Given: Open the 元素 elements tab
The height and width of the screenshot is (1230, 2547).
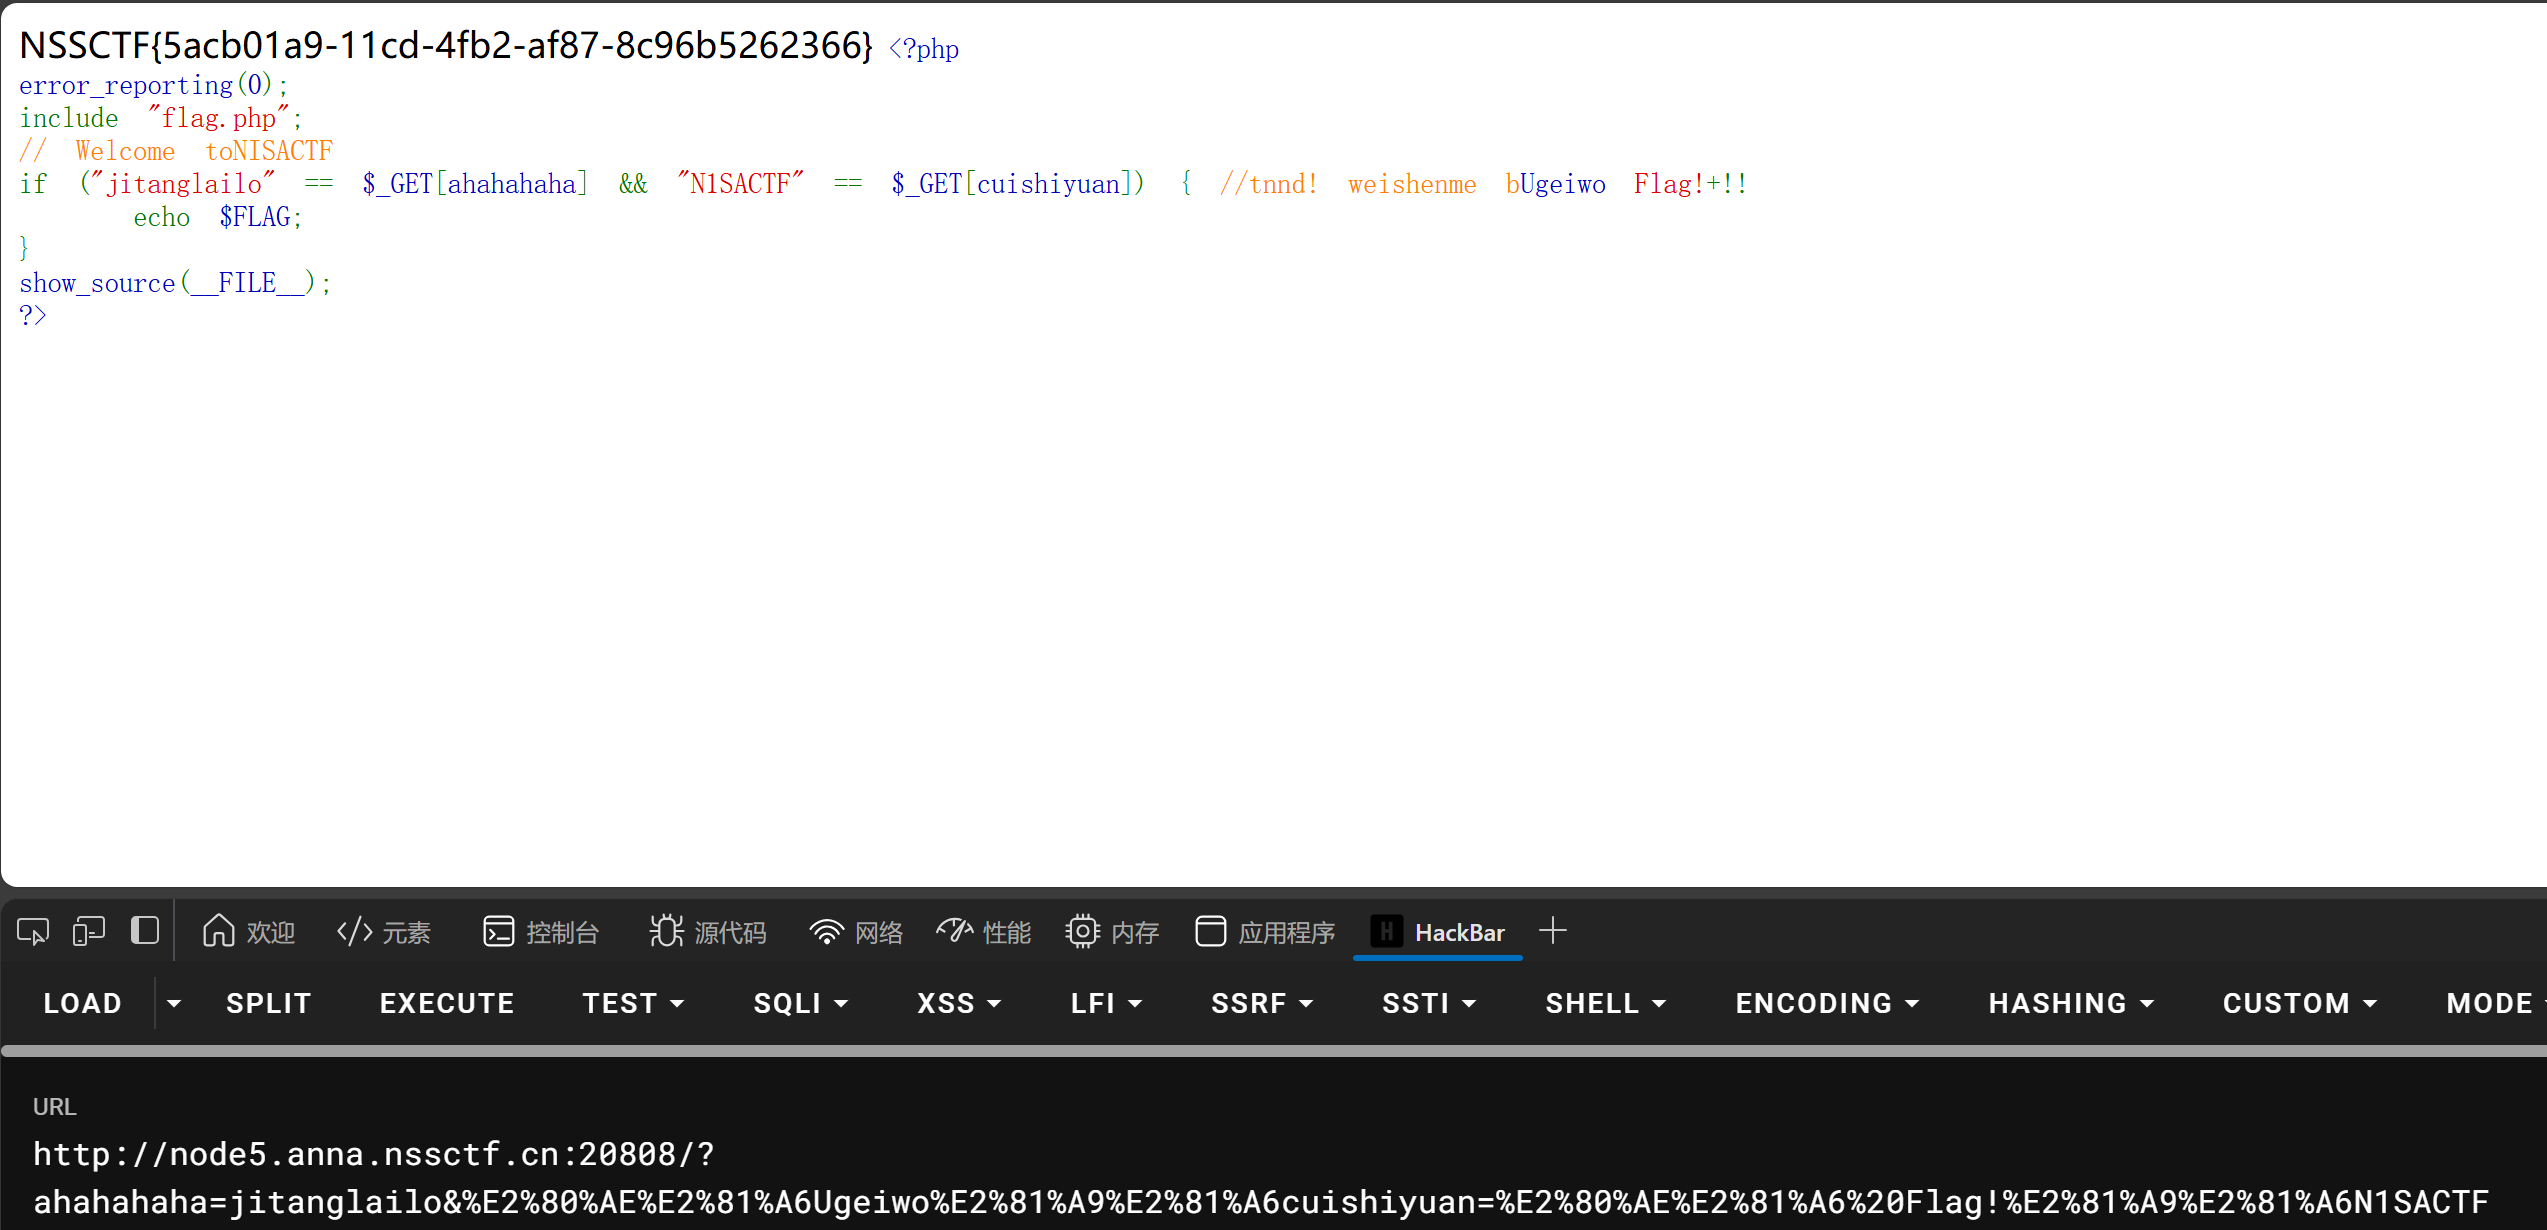Looking at the screenshot, I should coord(384,932).
